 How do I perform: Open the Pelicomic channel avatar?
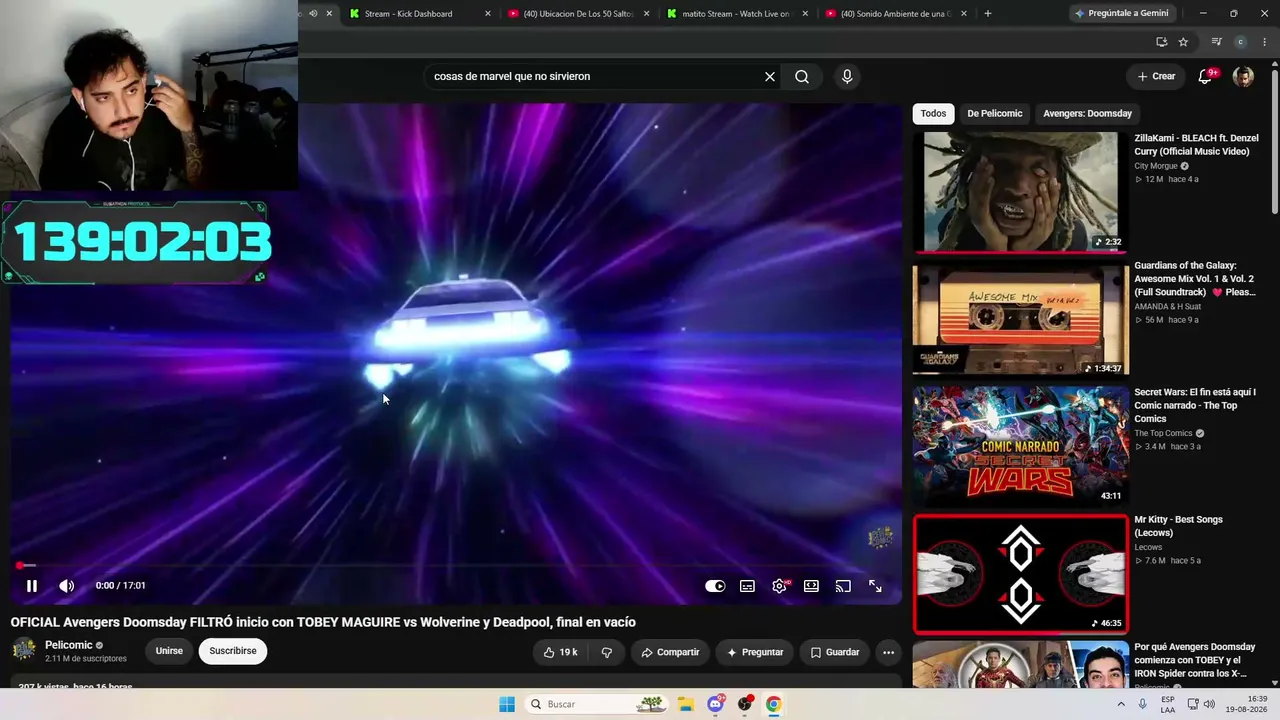pyautogui.click(x=24, y=651)
